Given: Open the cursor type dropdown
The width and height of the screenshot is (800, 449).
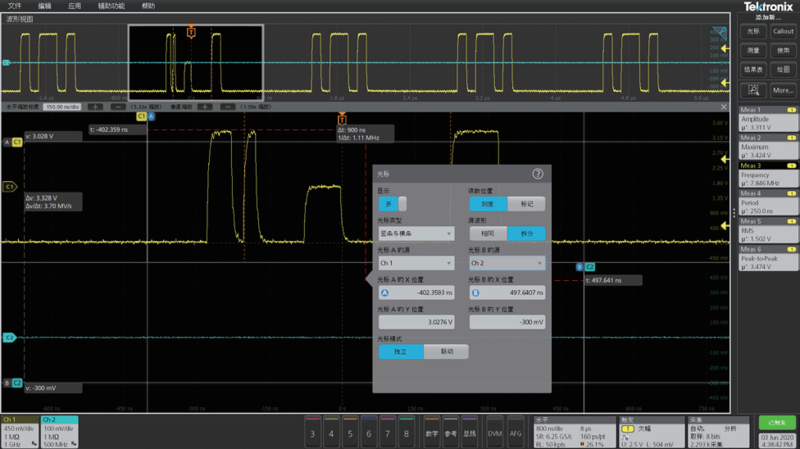Looking at the screenshot, I should (x=414, y=233).
